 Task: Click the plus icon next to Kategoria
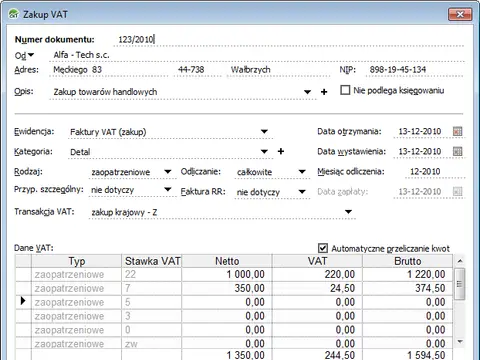tap(281, 151)
